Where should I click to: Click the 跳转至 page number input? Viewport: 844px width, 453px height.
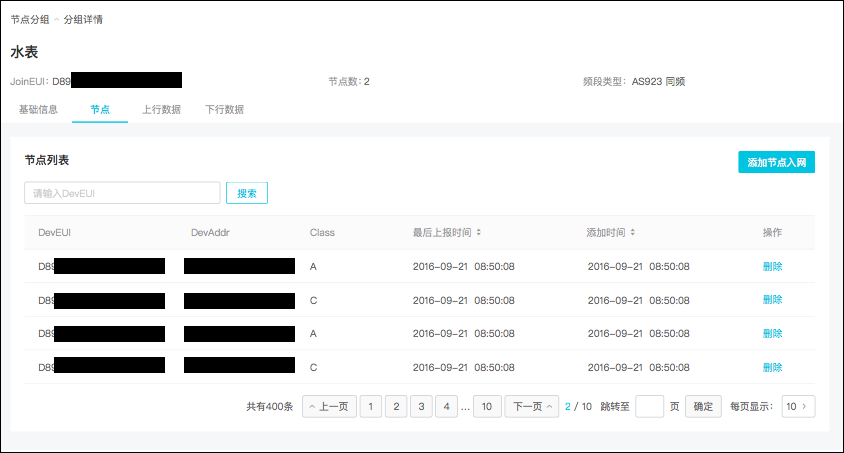[649, 406]
